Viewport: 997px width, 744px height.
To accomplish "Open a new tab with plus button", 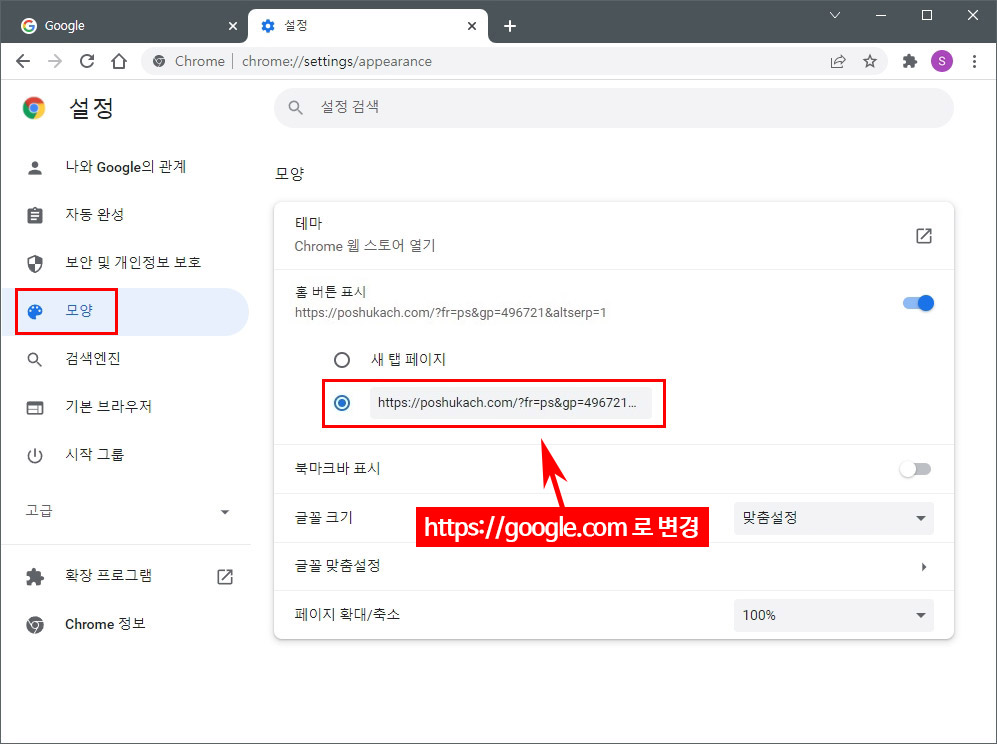I will (510, 26).
